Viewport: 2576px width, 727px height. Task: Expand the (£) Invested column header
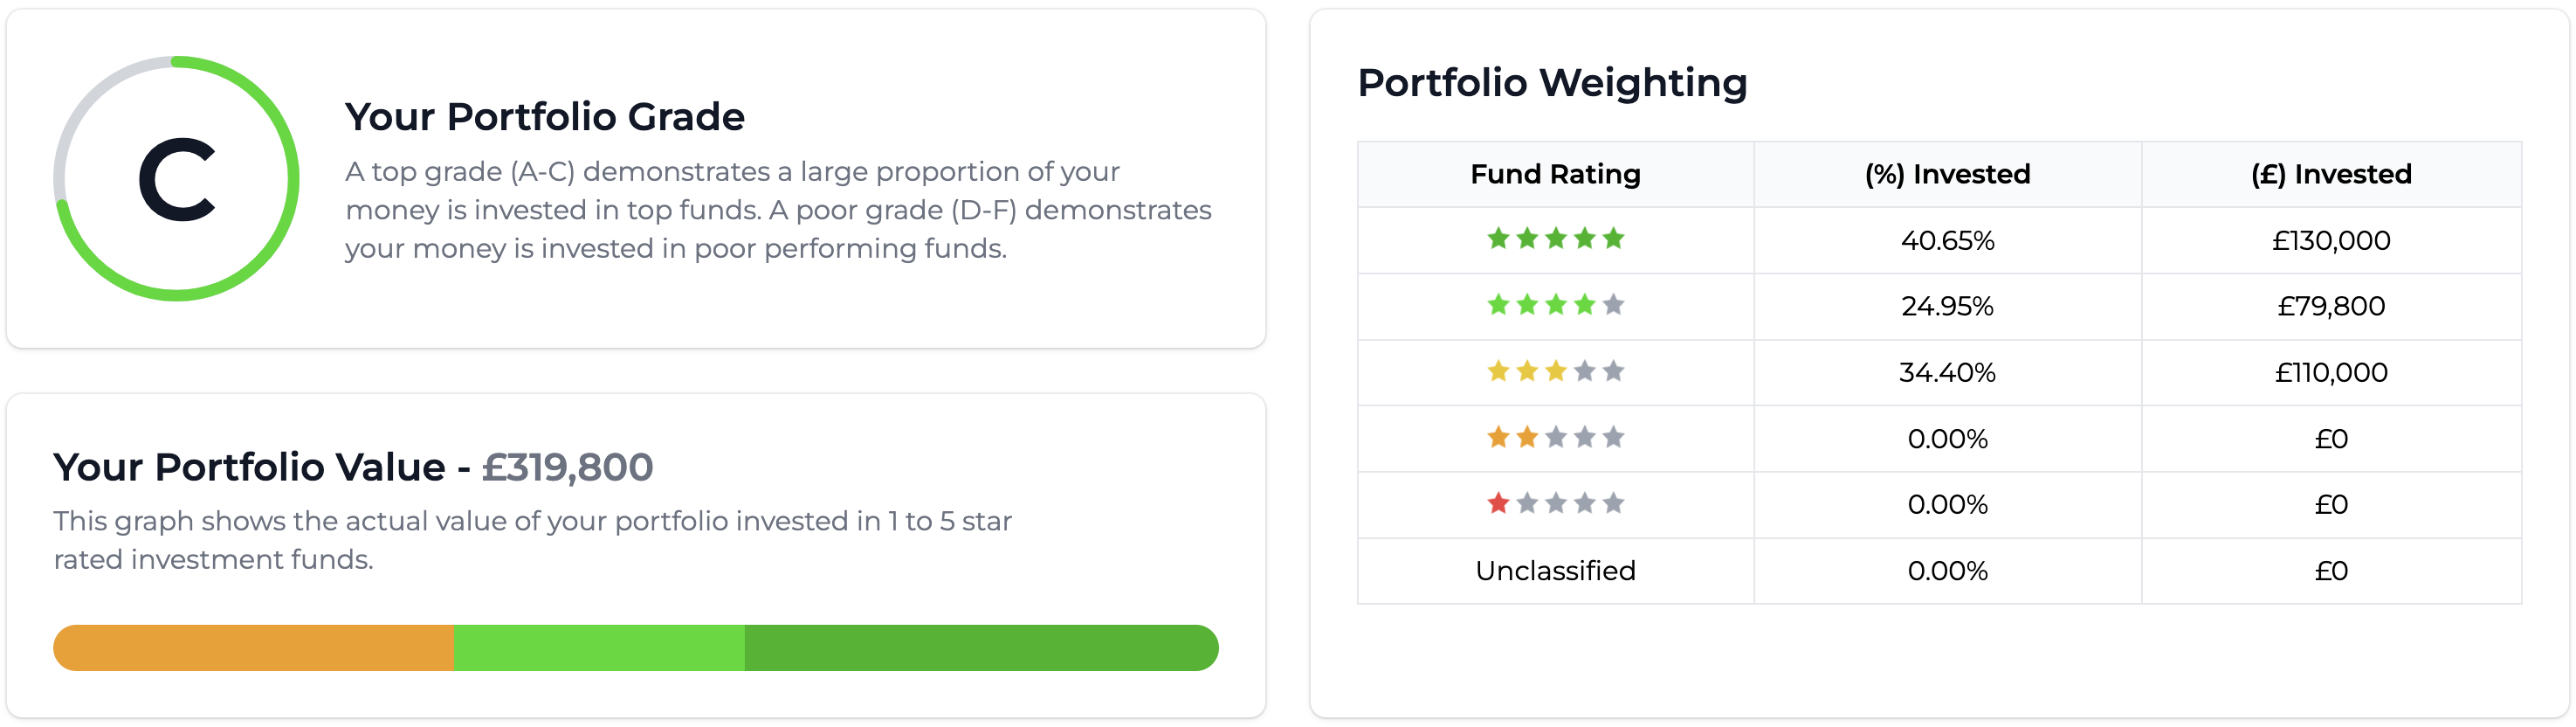[x=2332, y=173]
